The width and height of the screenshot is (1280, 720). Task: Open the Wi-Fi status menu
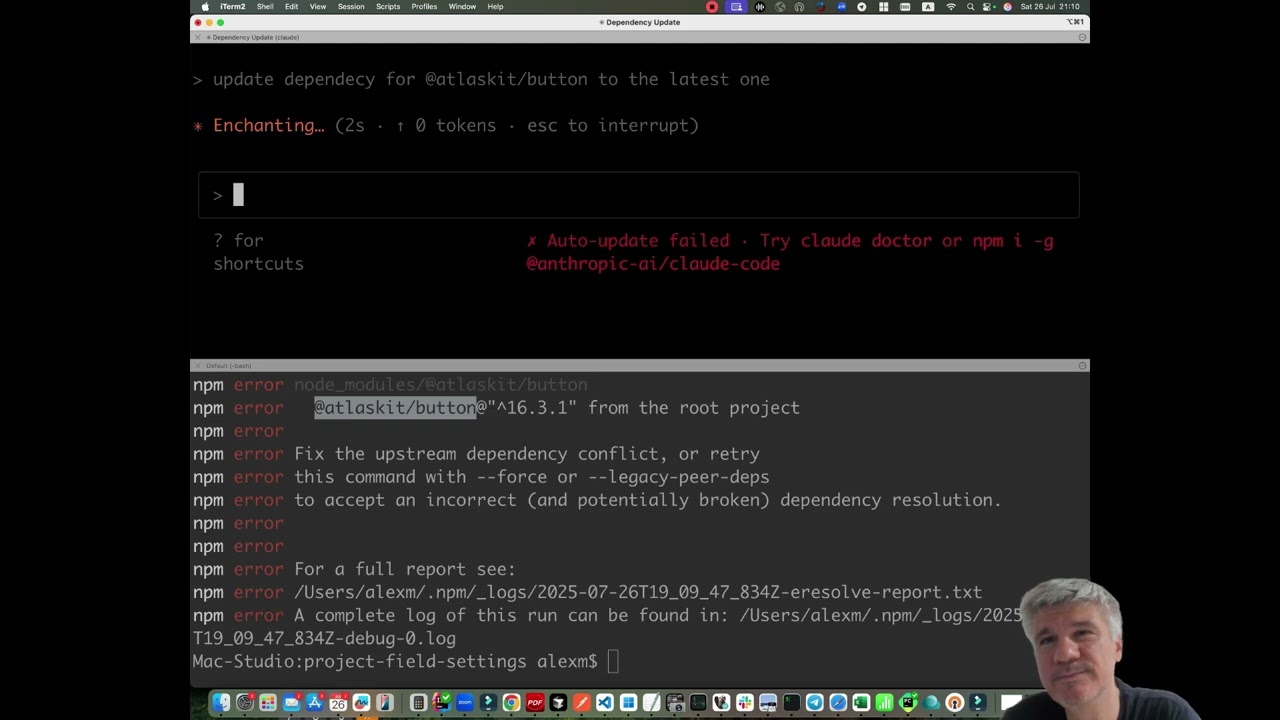[x=951, y=7]
